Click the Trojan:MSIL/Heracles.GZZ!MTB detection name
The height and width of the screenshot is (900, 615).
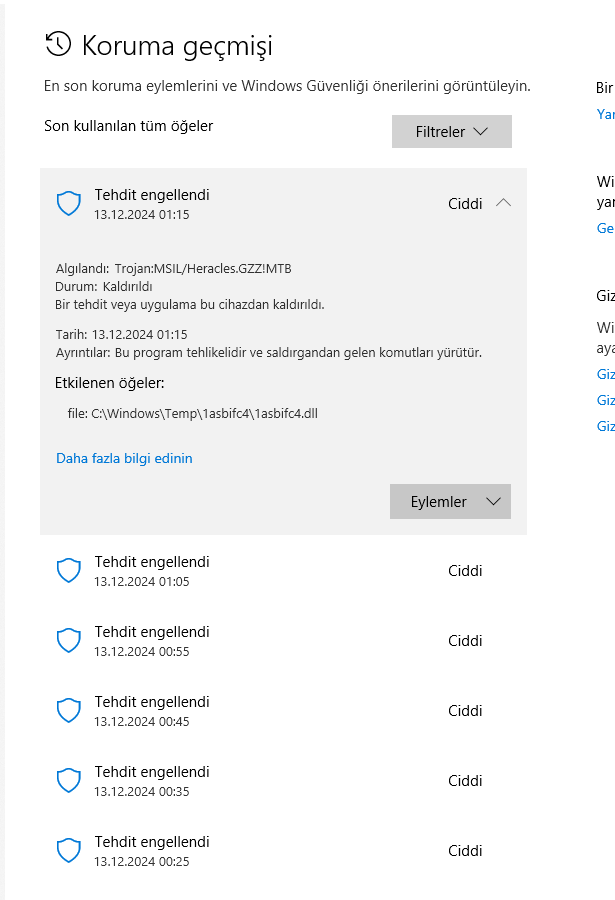coord(203,268)
